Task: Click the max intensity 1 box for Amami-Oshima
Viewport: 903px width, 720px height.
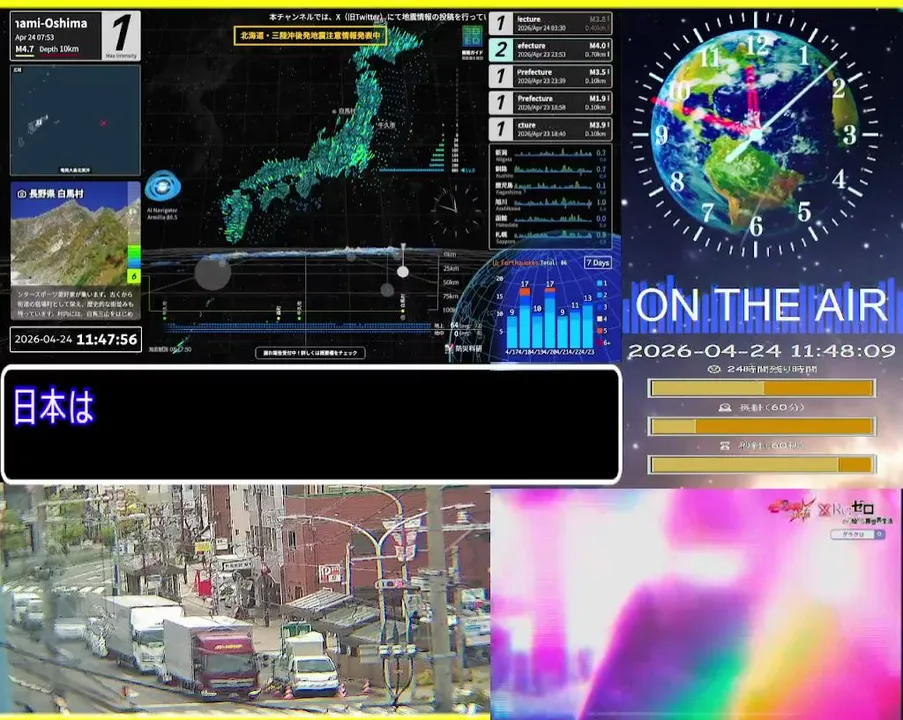Action: pos(121,36)
